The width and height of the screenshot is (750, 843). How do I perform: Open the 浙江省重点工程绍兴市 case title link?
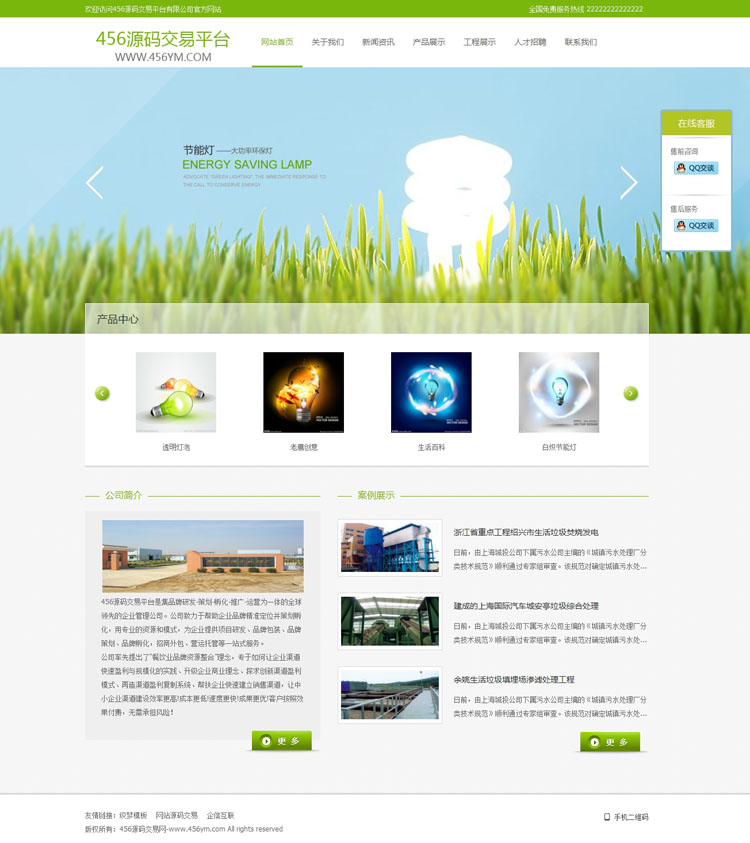tap(526, 532)
